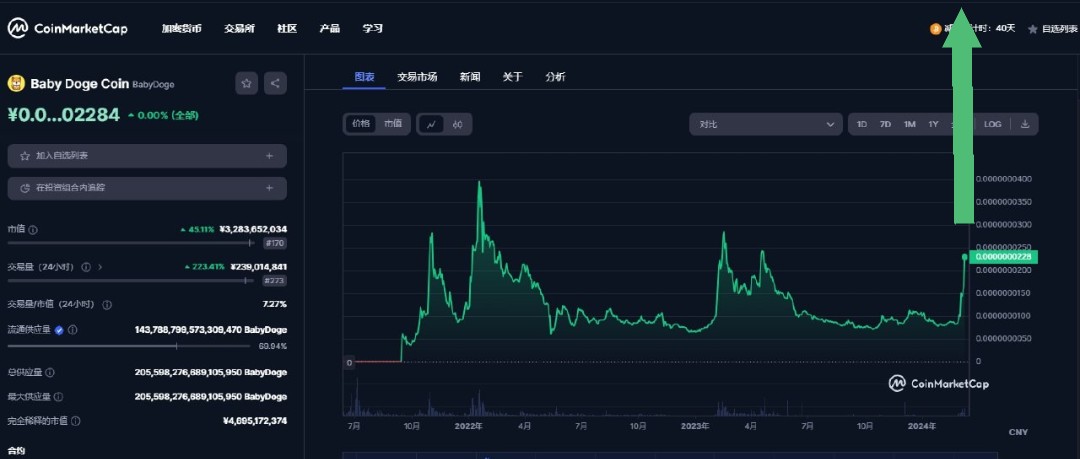1080x459 pixels.
Task: Click the 加入自选列表 button
Action: click(x=147, y=156)
